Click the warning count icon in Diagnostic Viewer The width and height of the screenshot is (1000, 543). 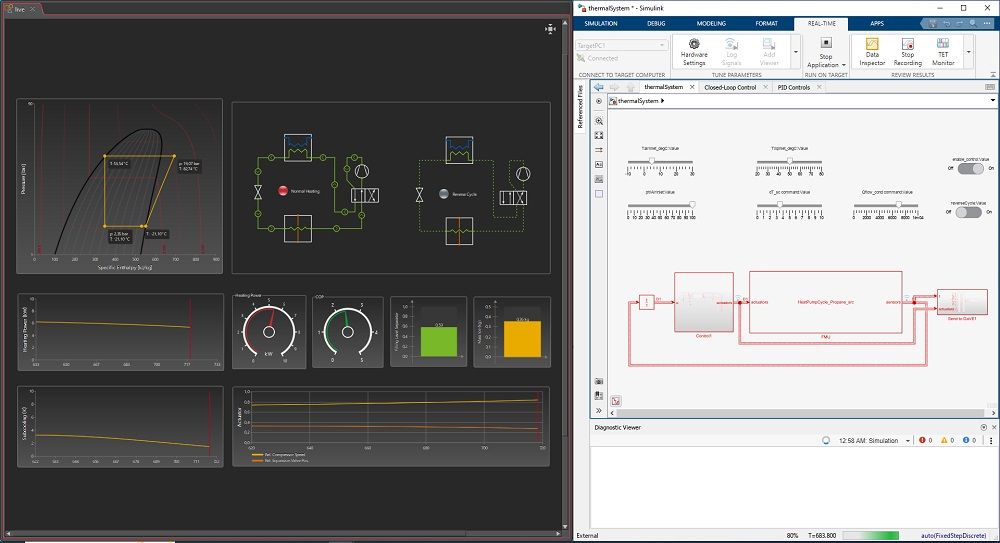tap(945, 440)
